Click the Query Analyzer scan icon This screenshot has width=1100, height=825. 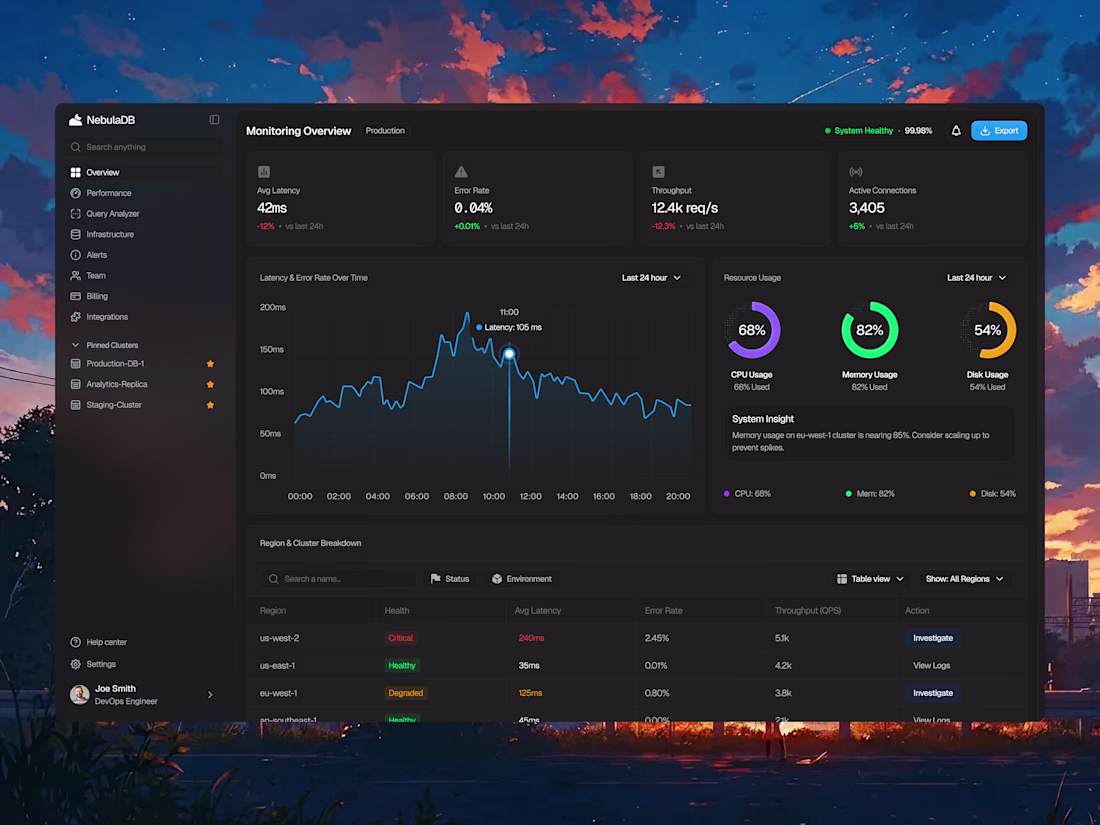pyautogui.click(x=76, y=213)
